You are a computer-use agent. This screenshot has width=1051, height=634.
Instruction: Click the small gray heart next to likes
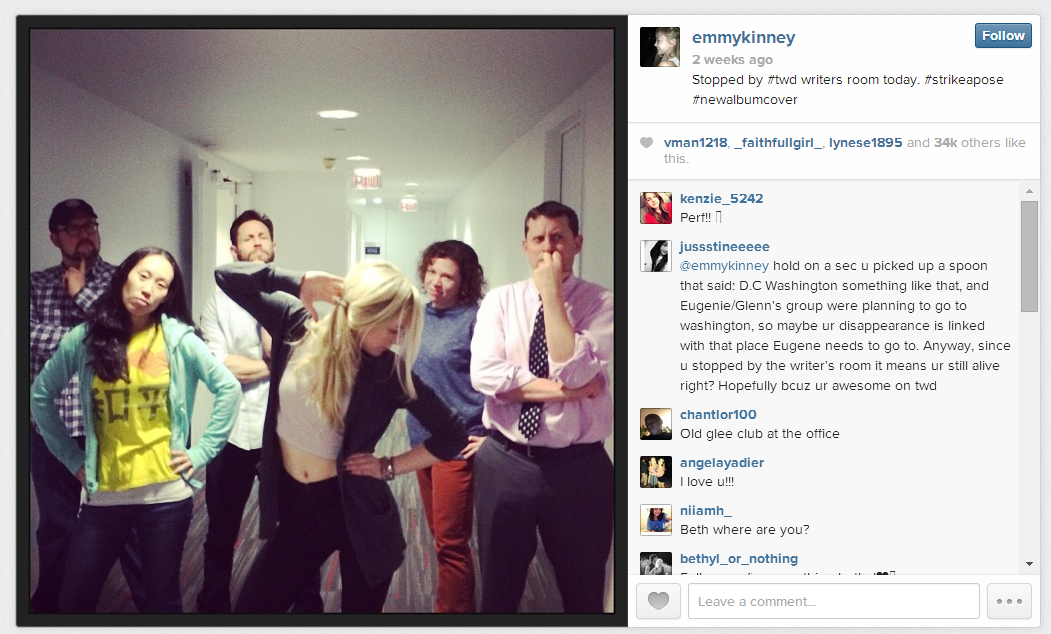point(646,142)
